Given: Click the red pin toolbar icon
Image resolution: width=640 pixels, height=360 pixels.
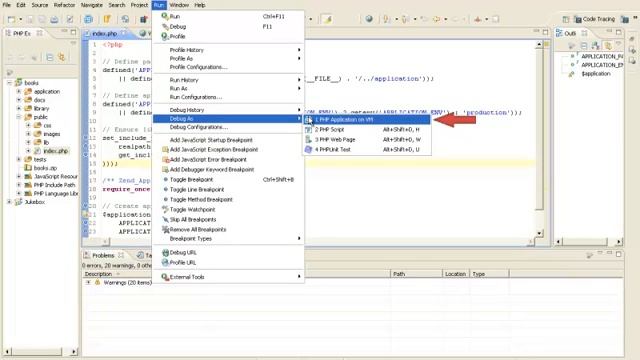Looking at the screenshot, I should tap(478, 19).
